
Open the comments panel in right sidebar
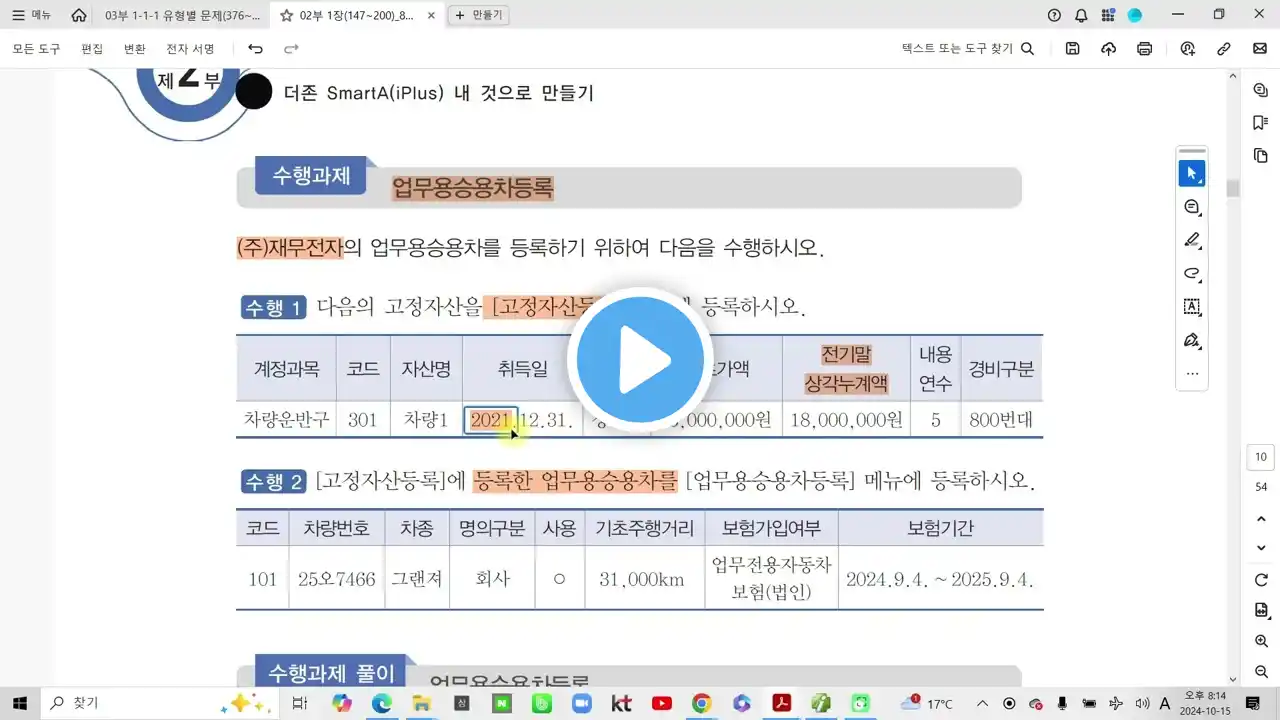pyautogui.click(x=1260, y=90)
